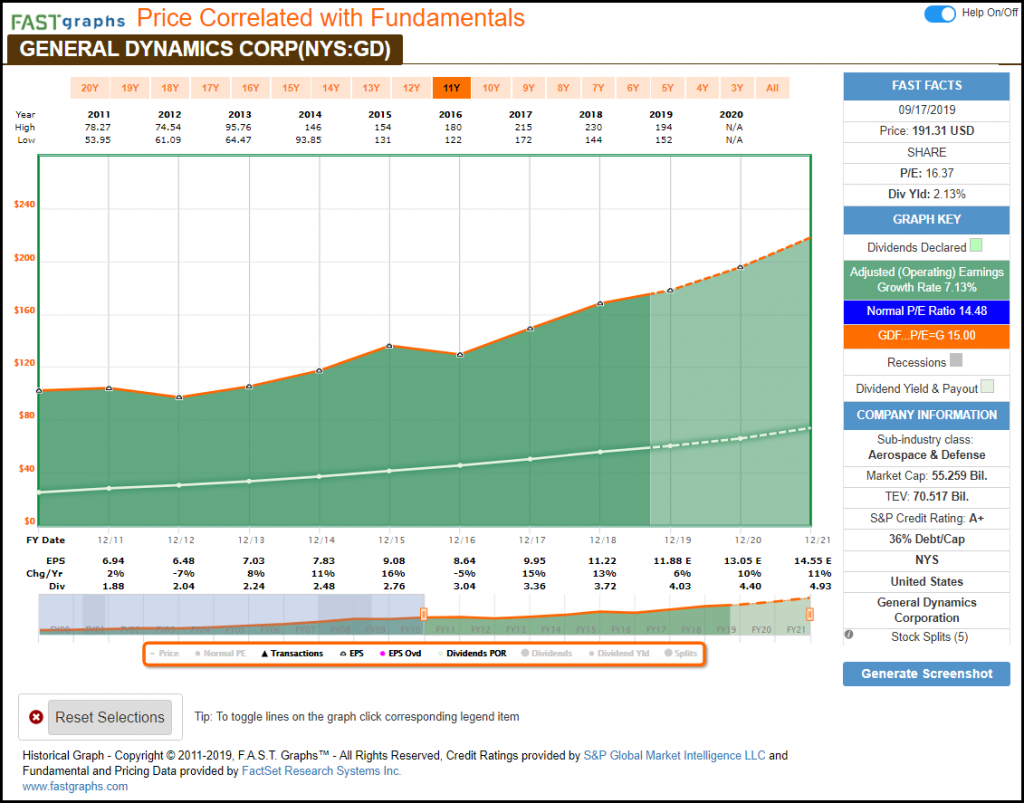This screenshot has height=803, width=1024.
Task: Open S&P Global Market Intelligence LLC link
Action: pyautogui.click(x=674, y=755)
